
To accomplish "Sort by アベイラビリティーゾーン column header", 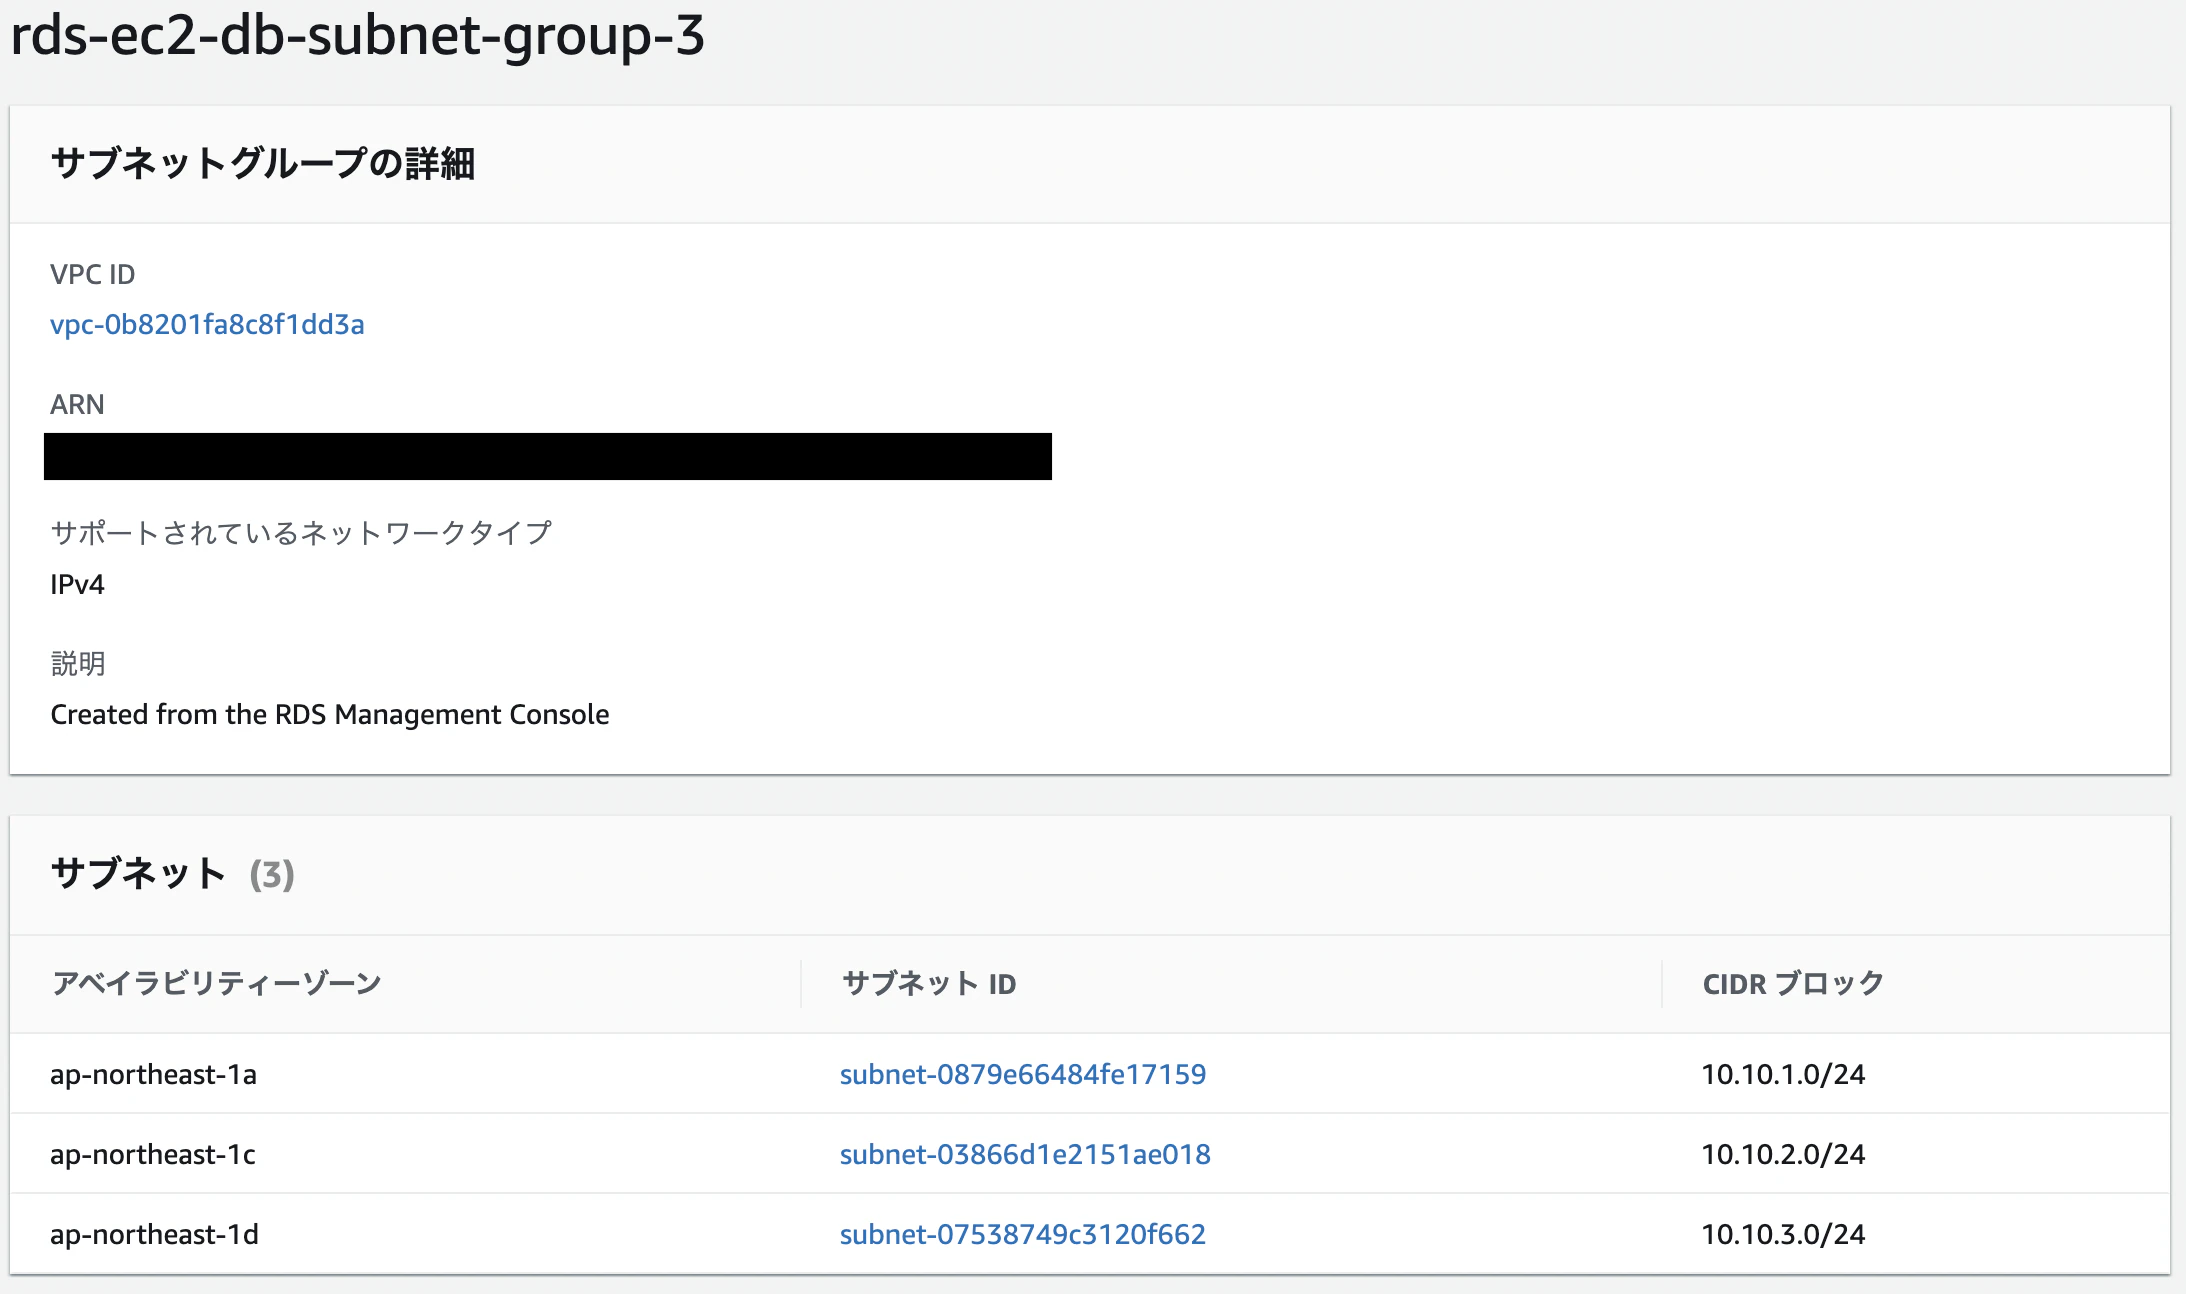I will [217, 983].
